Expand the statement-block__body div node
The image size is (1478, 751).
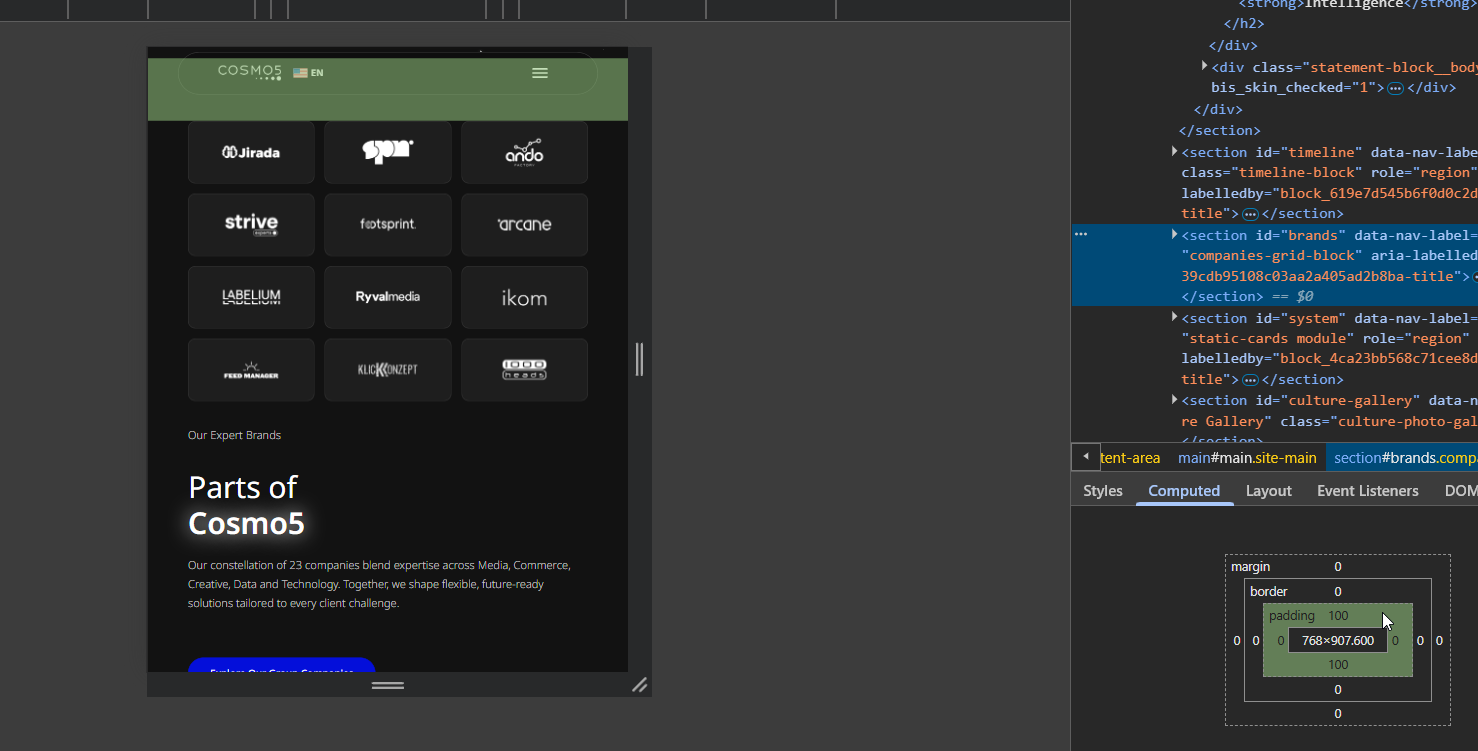tap(1204, 66)
